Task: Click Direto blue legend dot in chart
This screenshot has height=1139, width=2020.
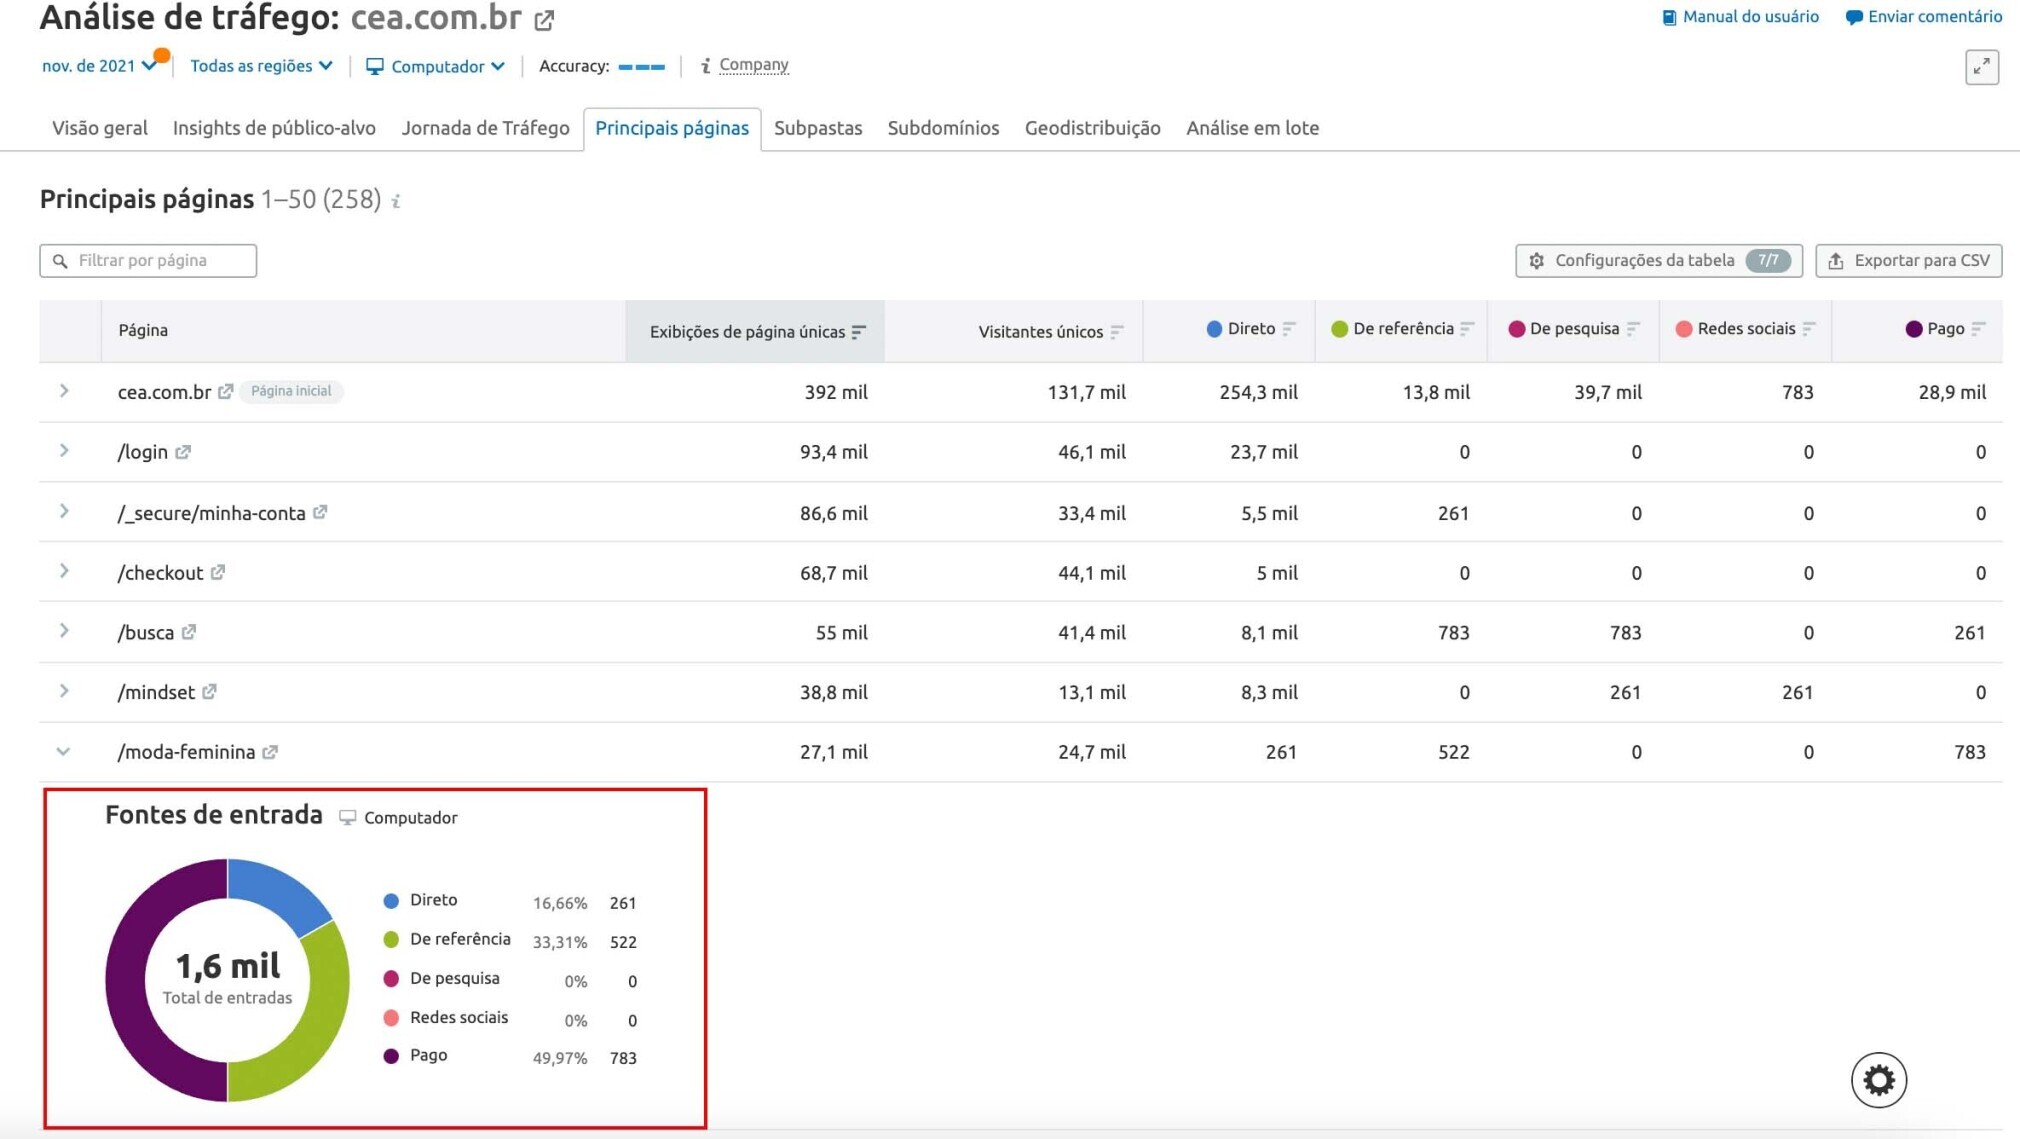Action: click(391, 901)
